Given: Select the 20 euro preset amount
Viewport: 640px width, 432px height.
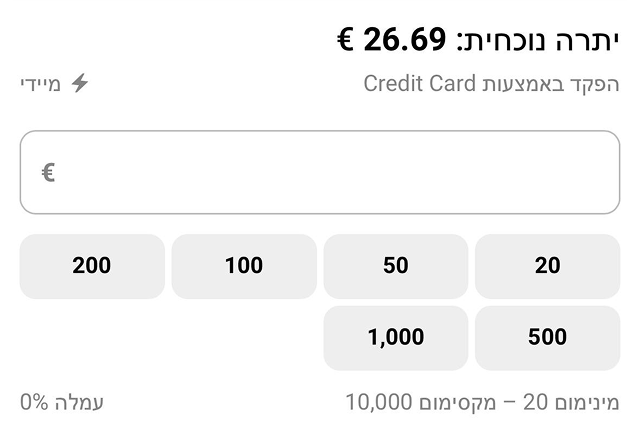Looking at the screenshot, I should (547, 266).
